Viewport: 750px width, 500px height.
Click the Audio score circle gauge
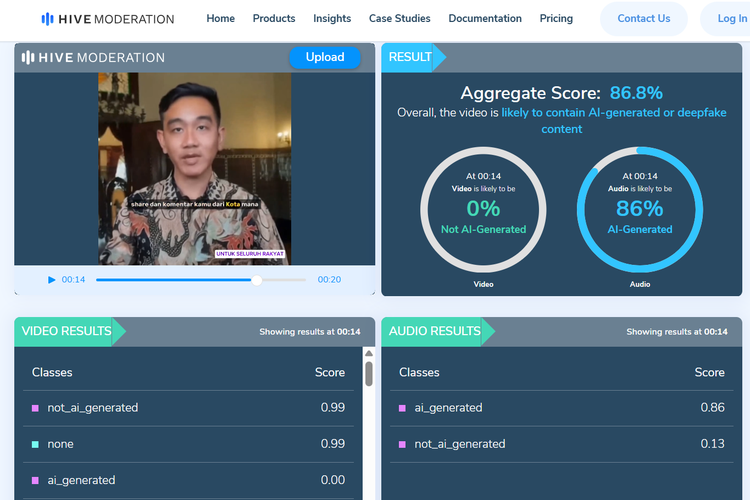(640, 209)
